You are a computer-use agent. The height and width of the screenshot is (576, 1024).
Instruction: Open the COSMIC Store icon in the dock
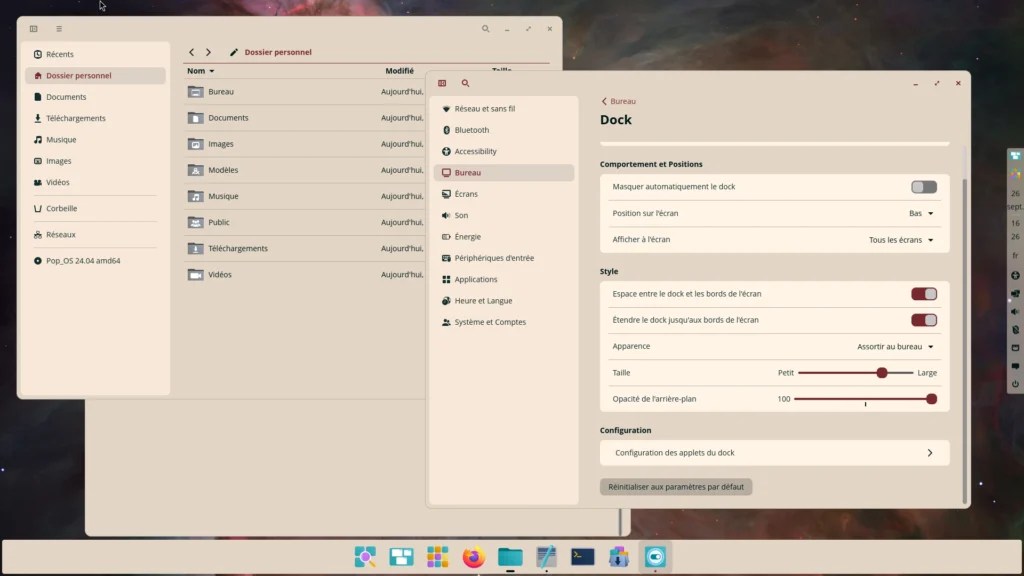pyautogui.click(x=618, y=556)
